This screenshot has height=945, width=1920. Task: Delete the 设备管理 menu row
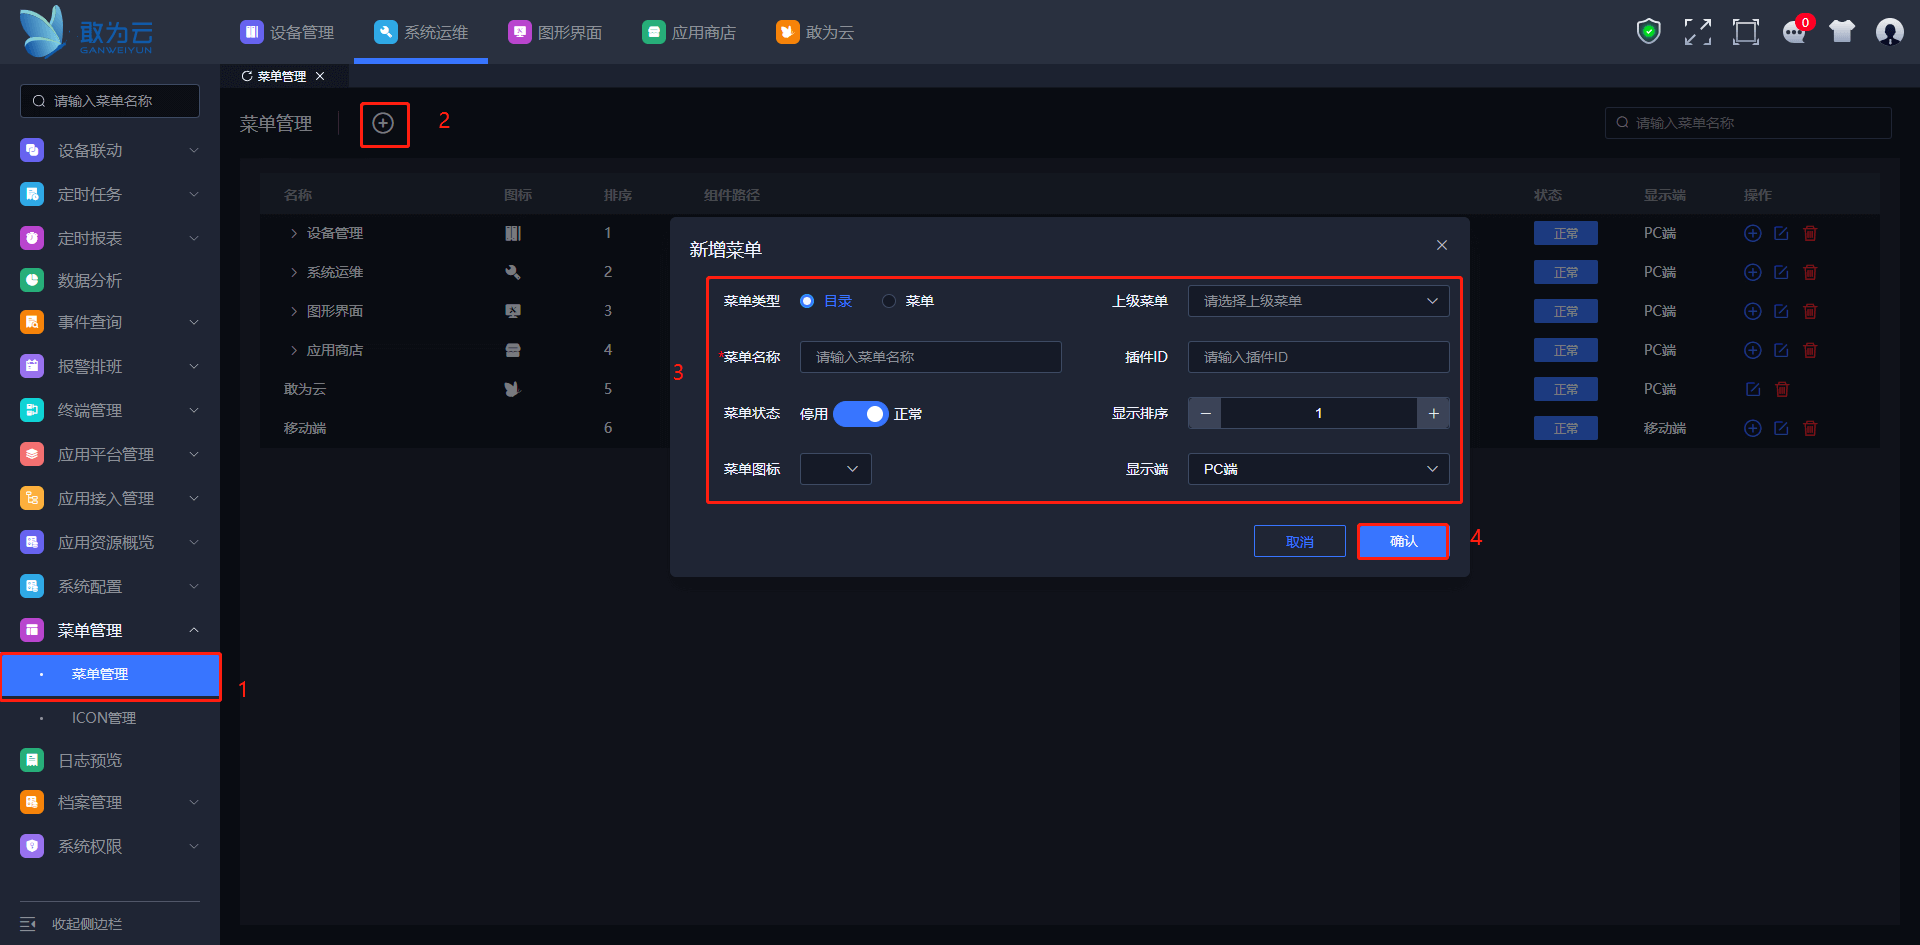pos(1810,233)
